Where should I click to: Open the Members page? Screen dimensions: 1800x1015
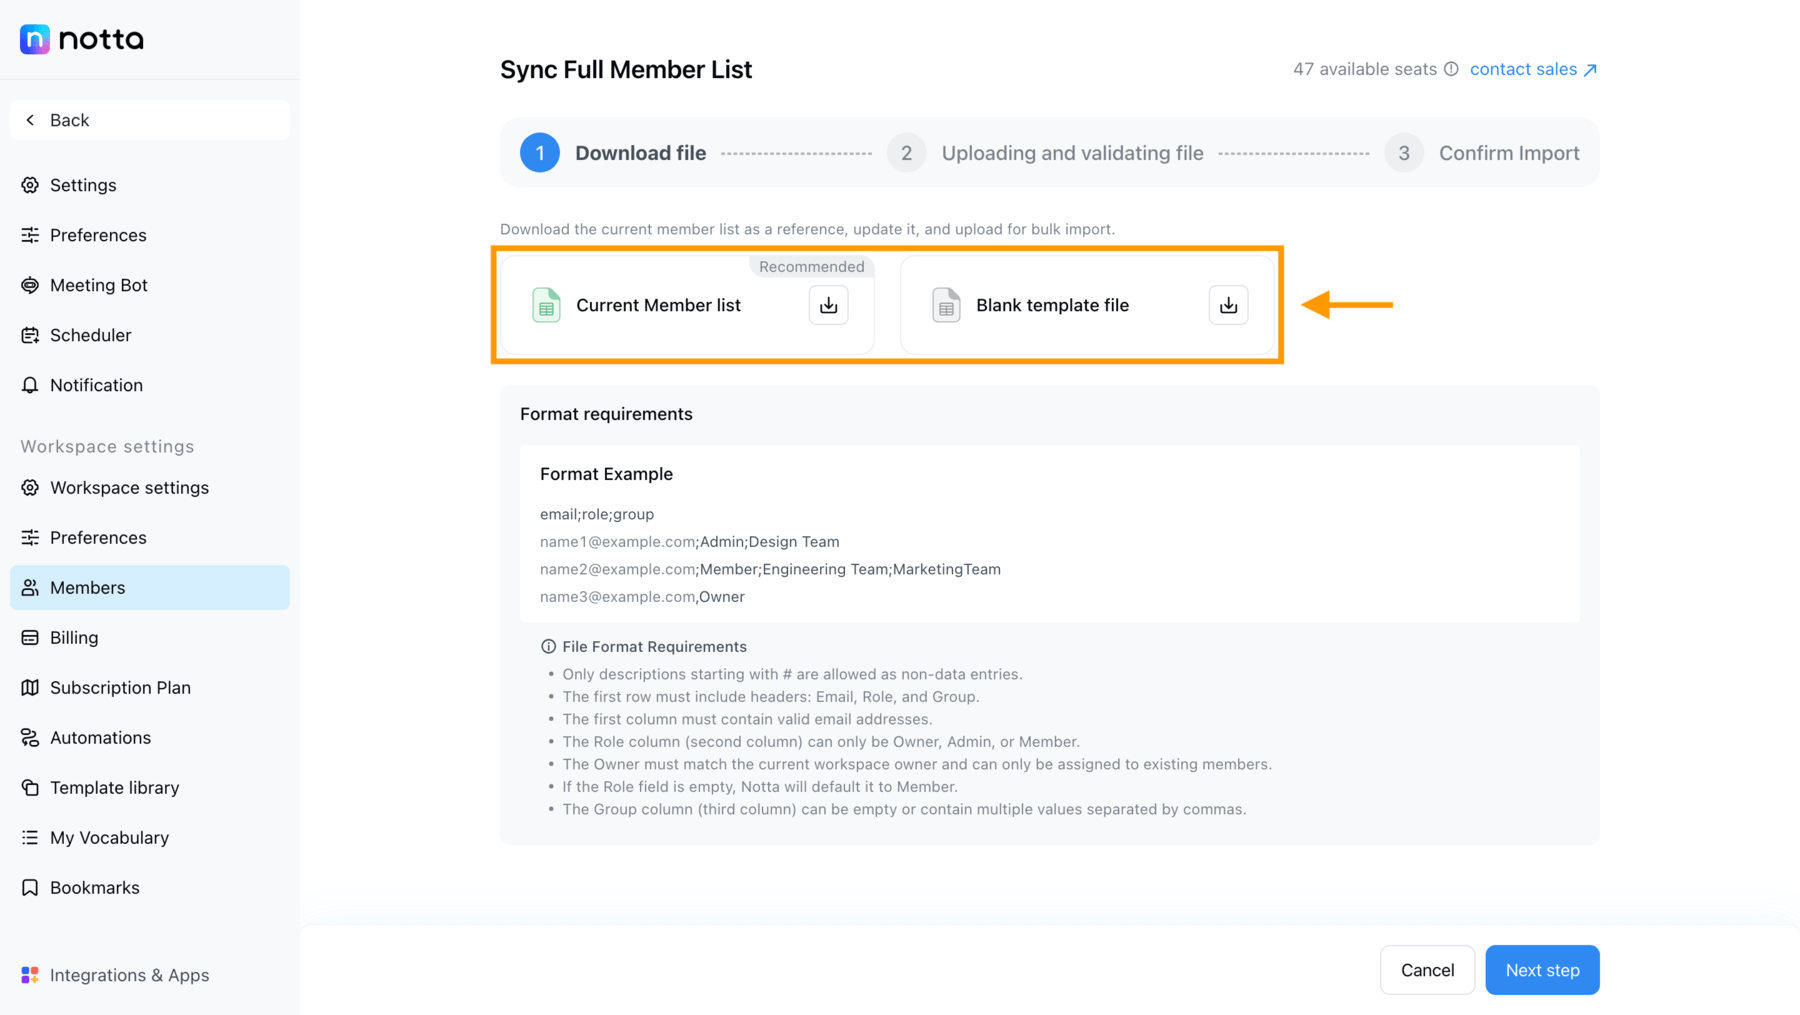click(150, 588)
